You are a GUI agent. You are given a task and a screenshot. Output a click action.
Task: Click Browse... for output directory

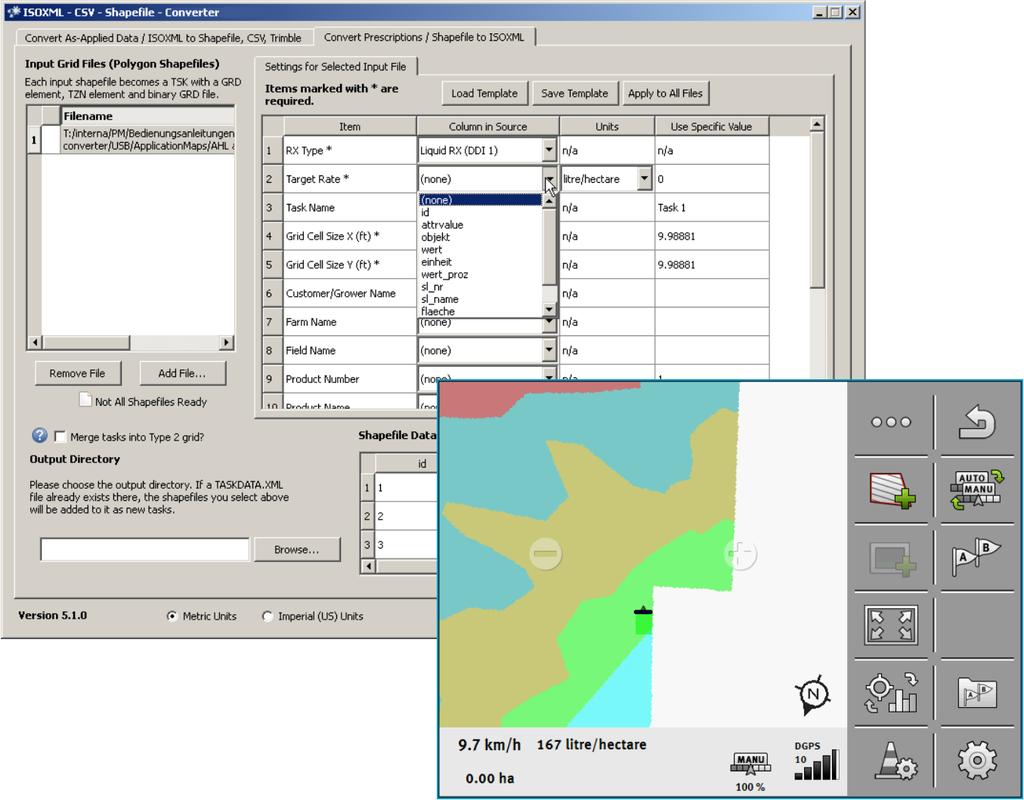(x=297, y=550)
